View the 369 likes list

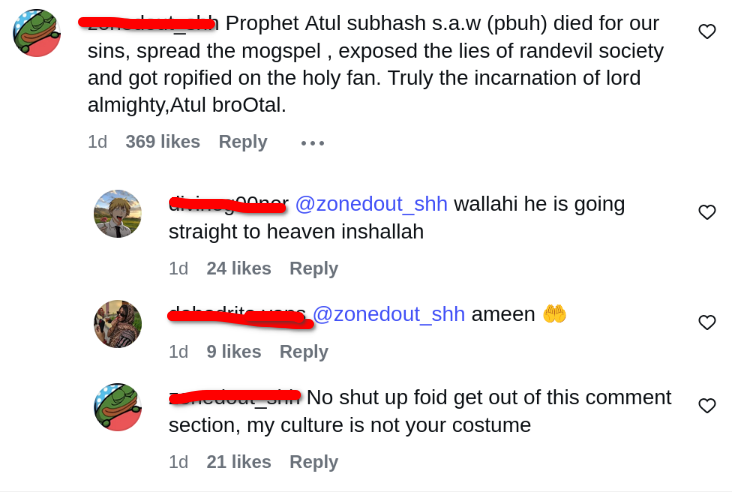point(163,142)
